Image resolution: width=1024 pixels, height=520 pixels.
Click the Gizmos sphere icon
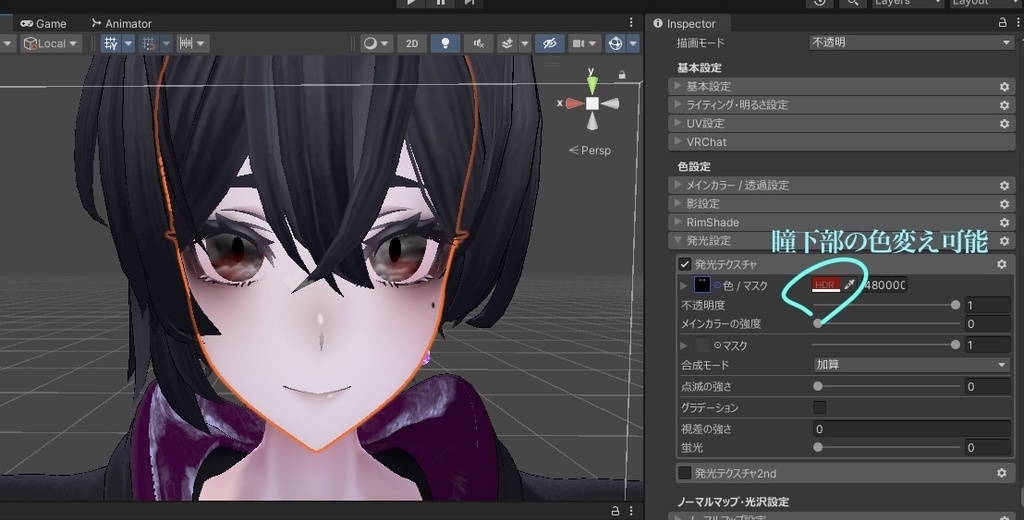pyautogui.click(x=615, y=44)
